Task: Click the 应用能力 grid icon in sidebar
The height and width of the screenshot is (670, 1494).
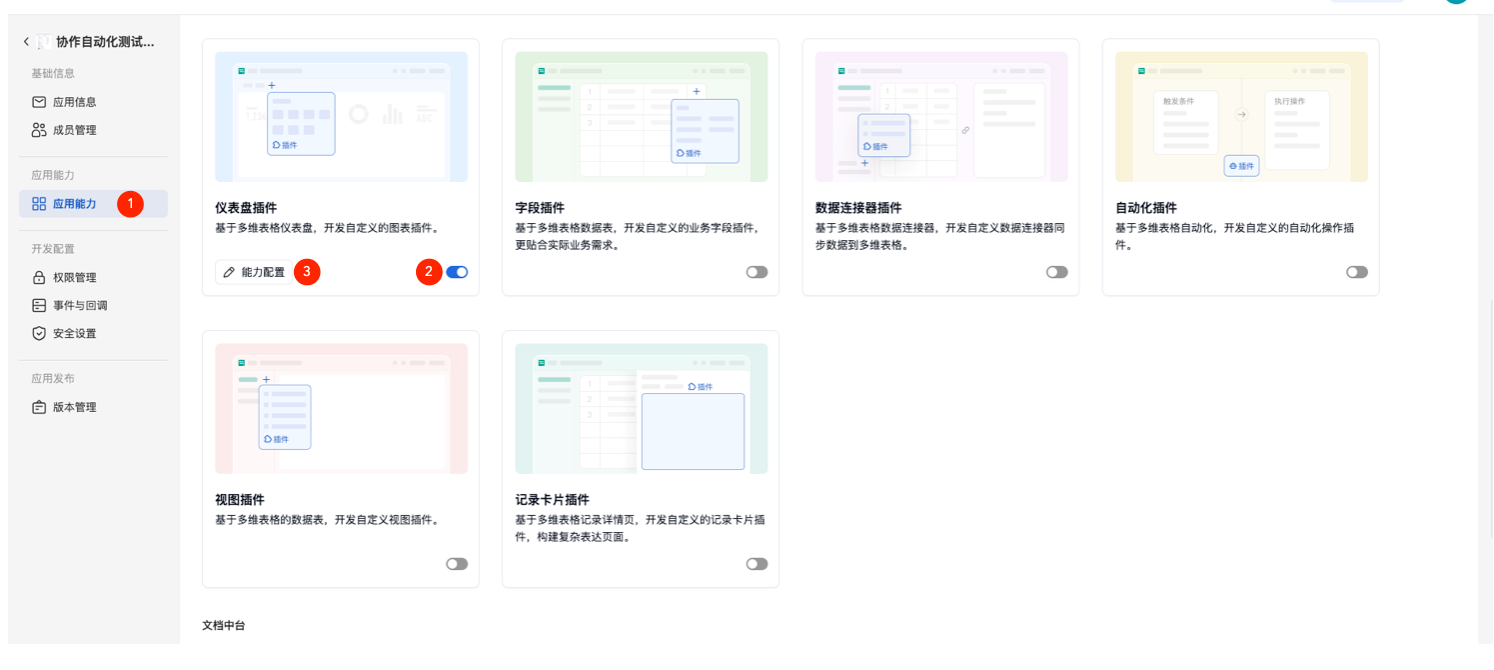Action: tap(39, 204)
